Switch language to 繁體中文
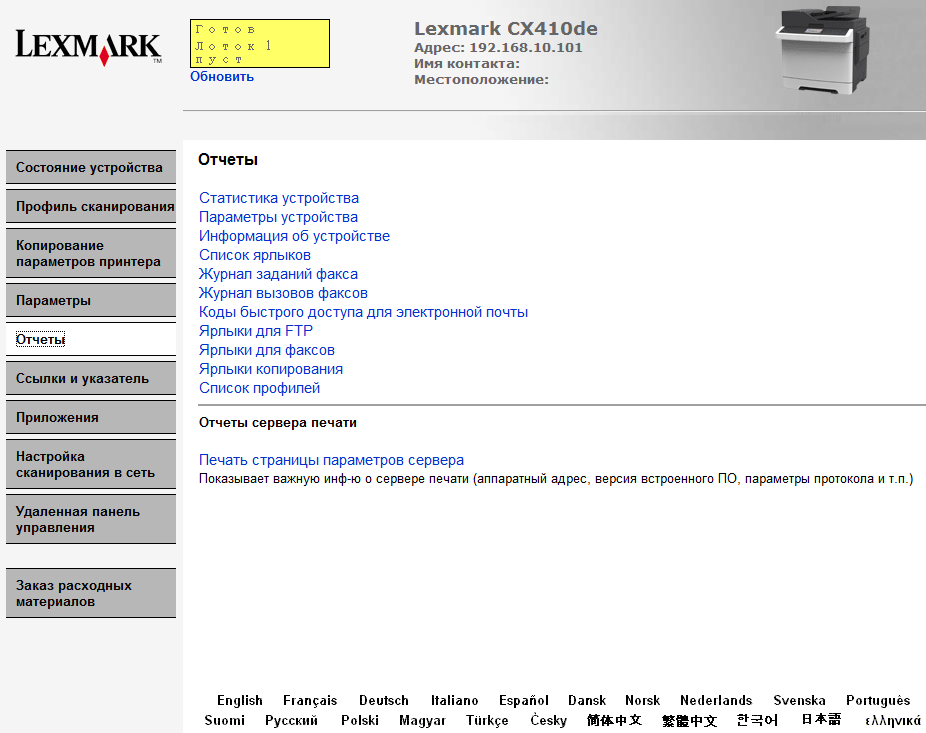The image size is (926, 733). tap(689, 721)
